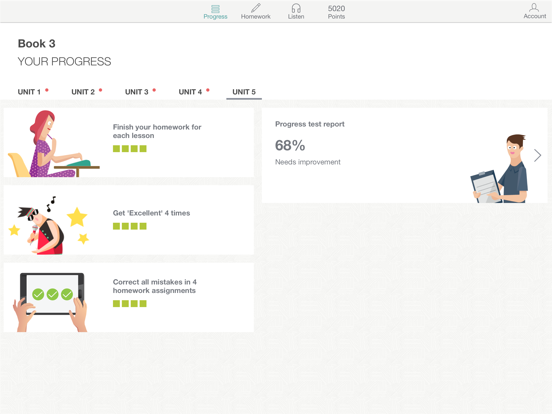The width and height of the screenshot is (552, 414).
Task: Click progress squares under correct mistakes goal
Action: [x=130, y=303]
